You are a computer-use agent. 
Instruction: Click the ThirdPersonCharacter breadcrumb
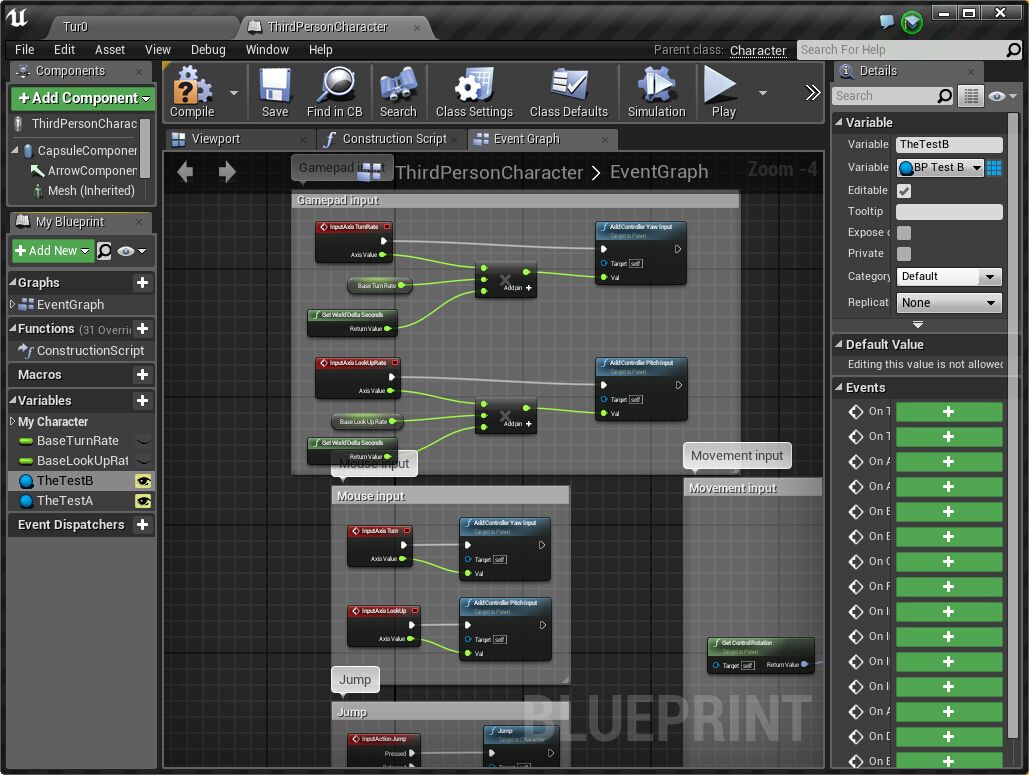tap(489, 173)
